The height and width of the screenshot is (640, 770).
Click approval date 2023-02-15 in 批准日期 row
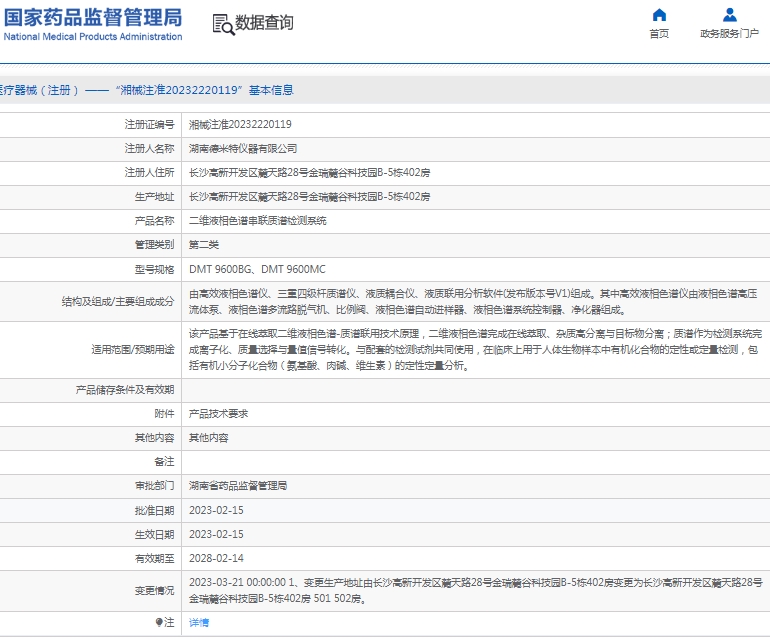point(216,511)
